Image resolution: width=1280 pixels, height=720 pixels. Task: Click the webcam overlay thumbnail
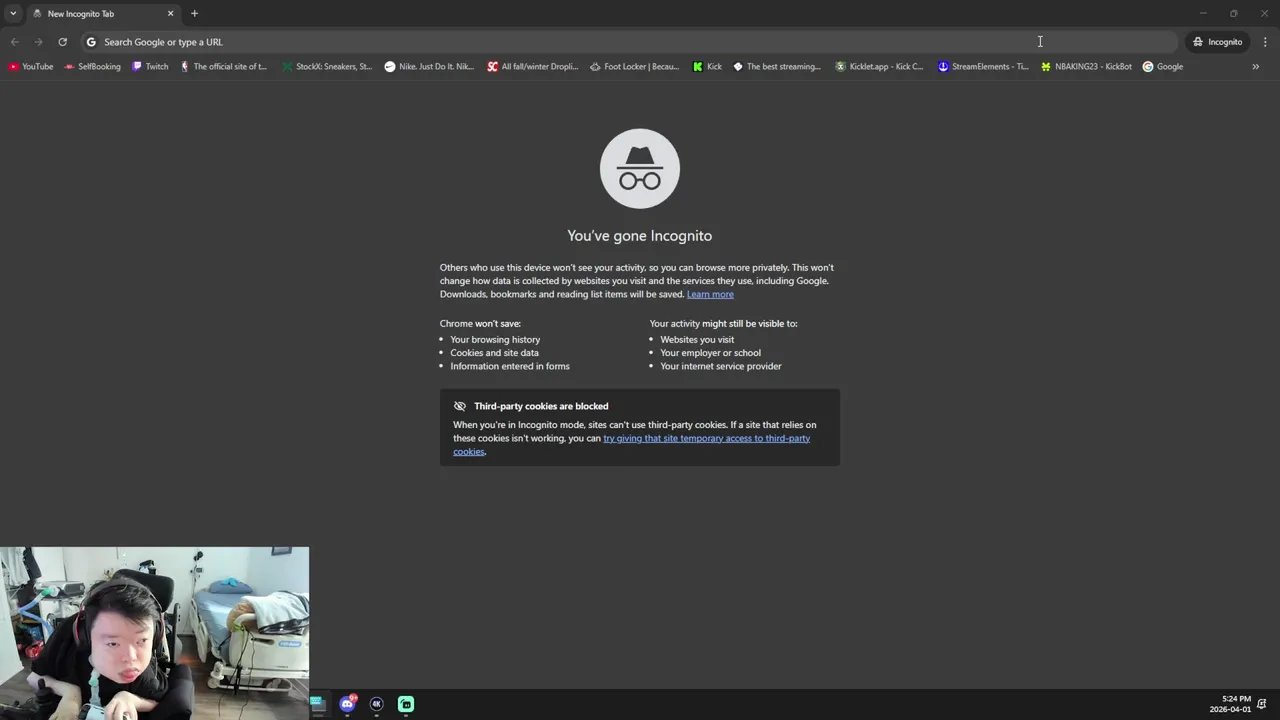pos(155,633)
